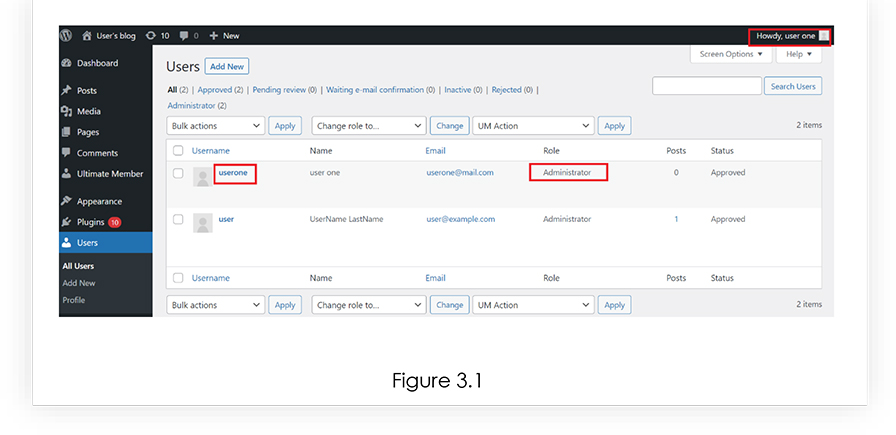Click the Appearance brush icon
The width and height of the screenshot is (896, 435).
[x=67, y=201]
